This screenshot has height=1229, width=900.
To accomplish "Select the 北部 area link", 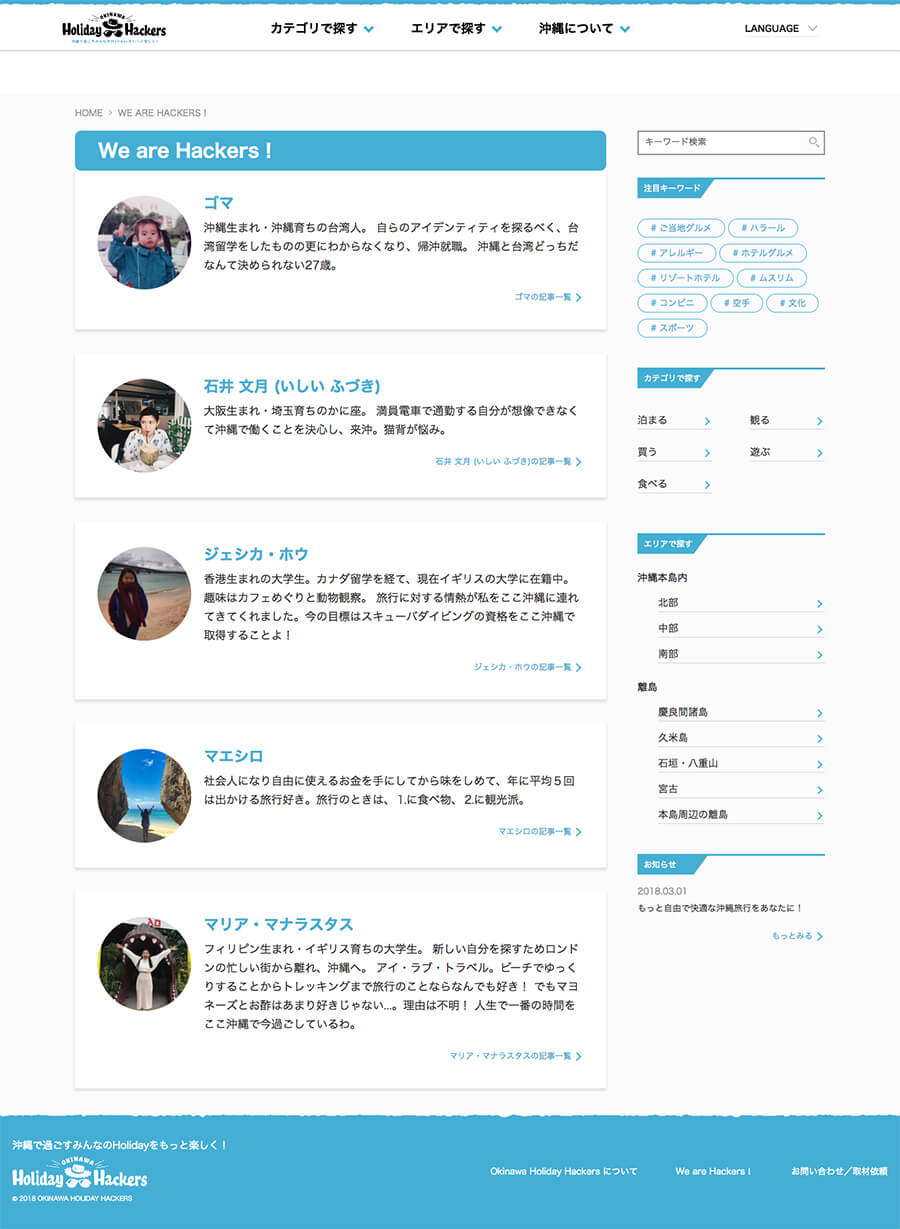I will (740, 603).
